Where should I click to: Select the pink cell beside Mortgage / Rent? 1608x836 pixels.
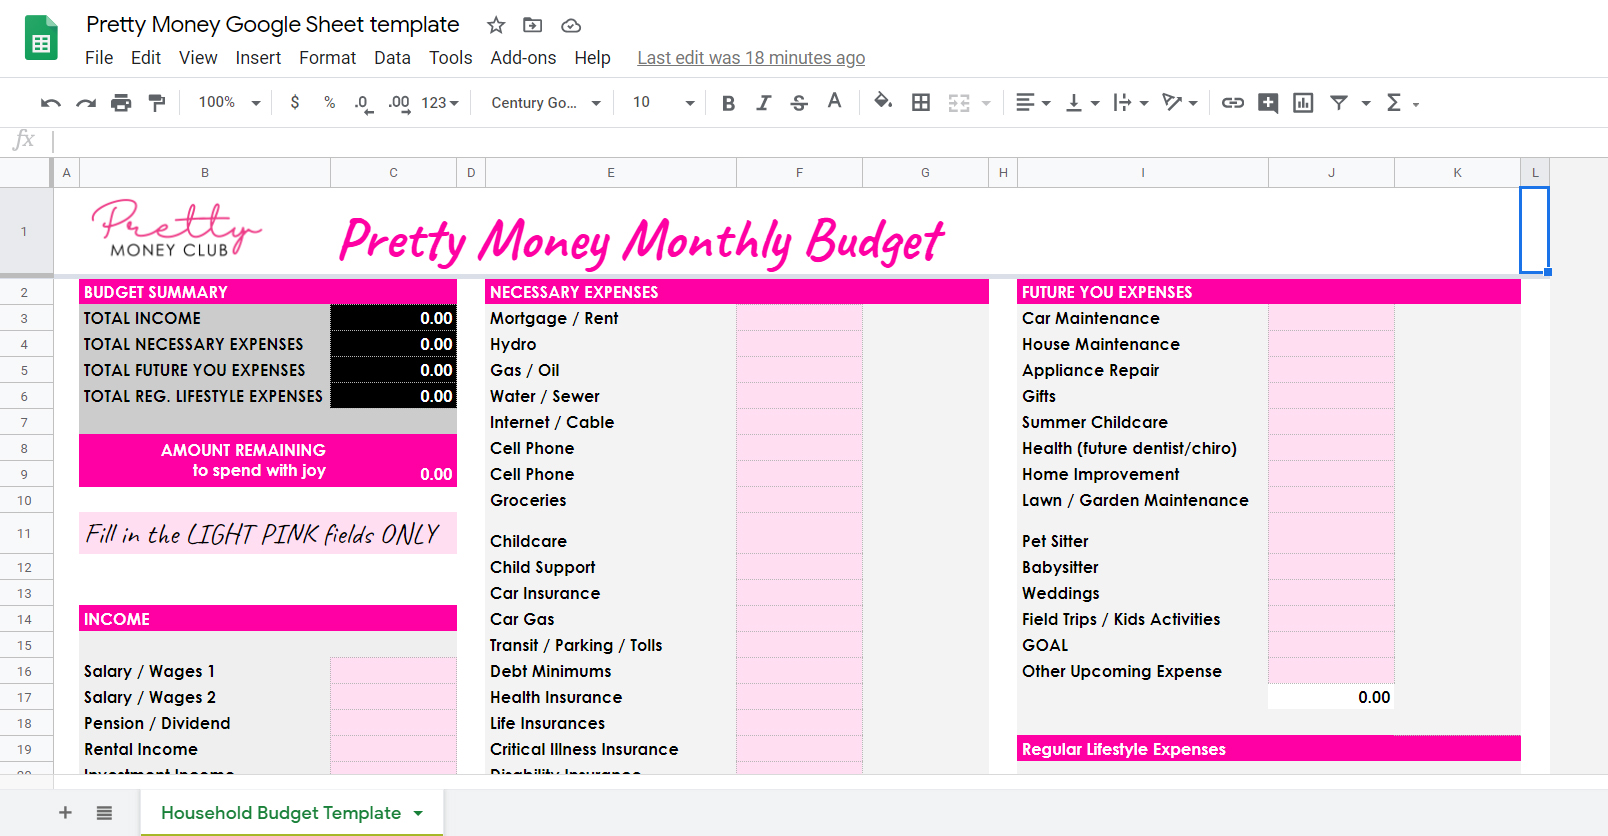(x=799, y=318)
